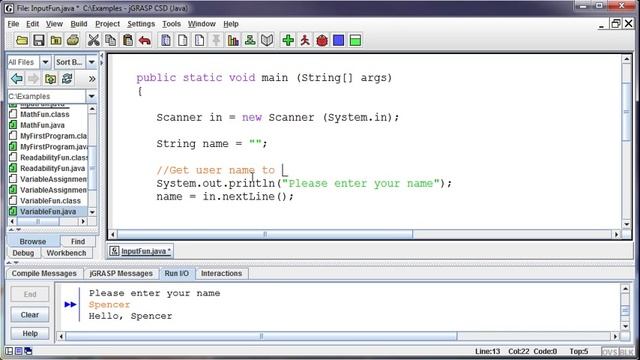Click the editor horizontal scrollbar thumb
Viewport: 640px width, 360px height.
tap(265, 234)
